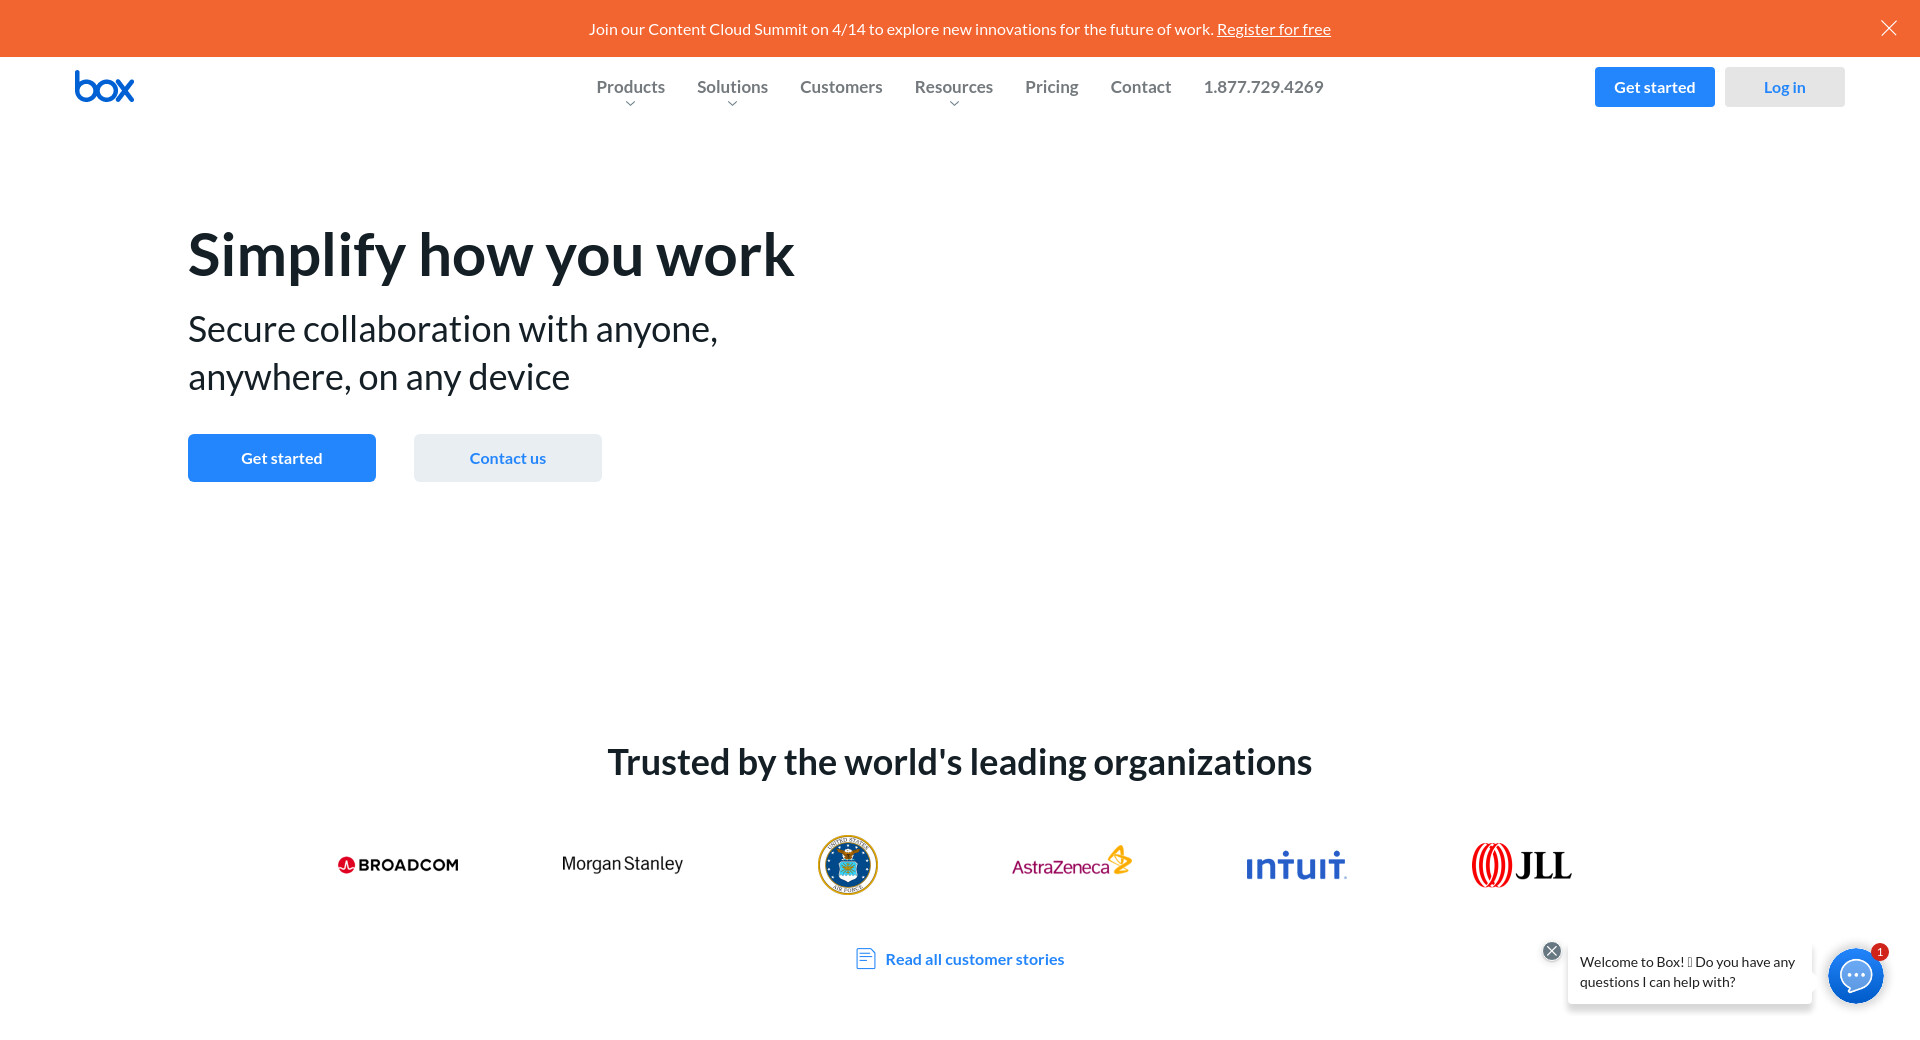
Task: Click the document icon beside customer stories
Action: [866, 959]
